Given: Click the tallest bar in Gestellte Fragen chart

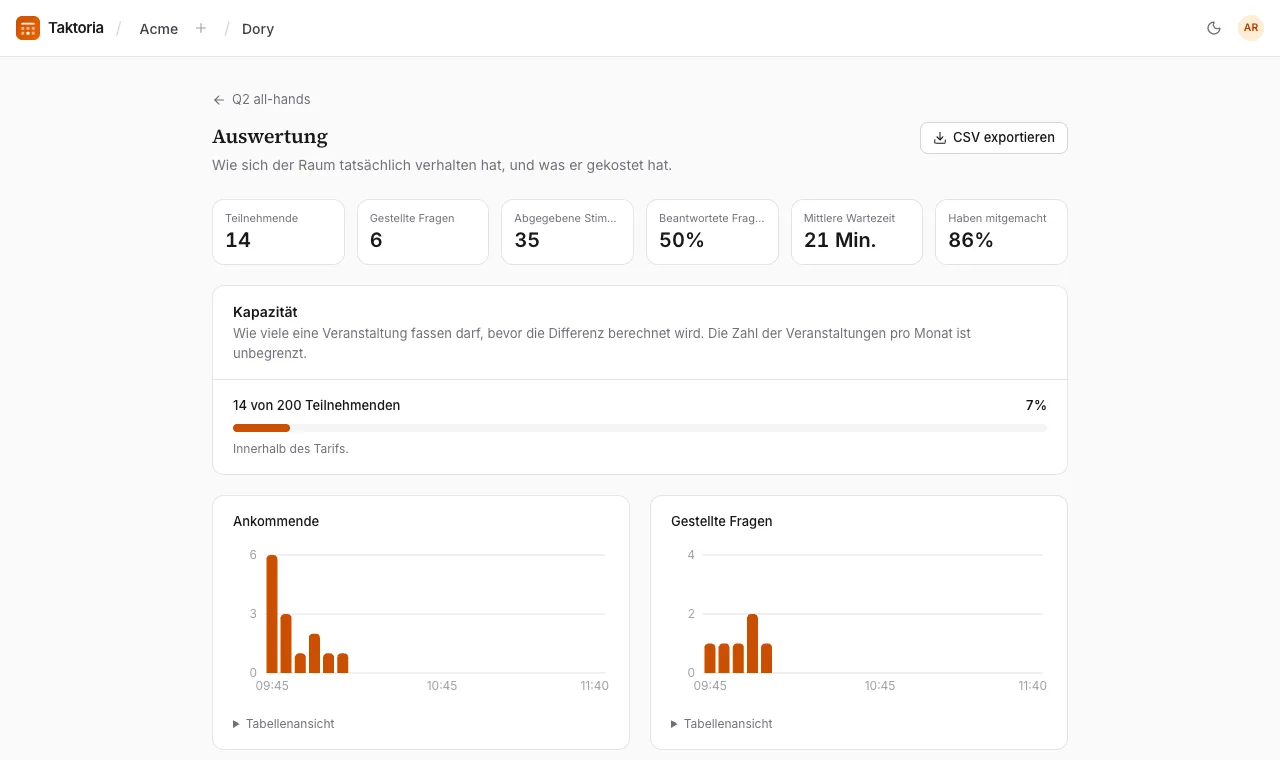Looking at the screenshot, I should [752, 643].
